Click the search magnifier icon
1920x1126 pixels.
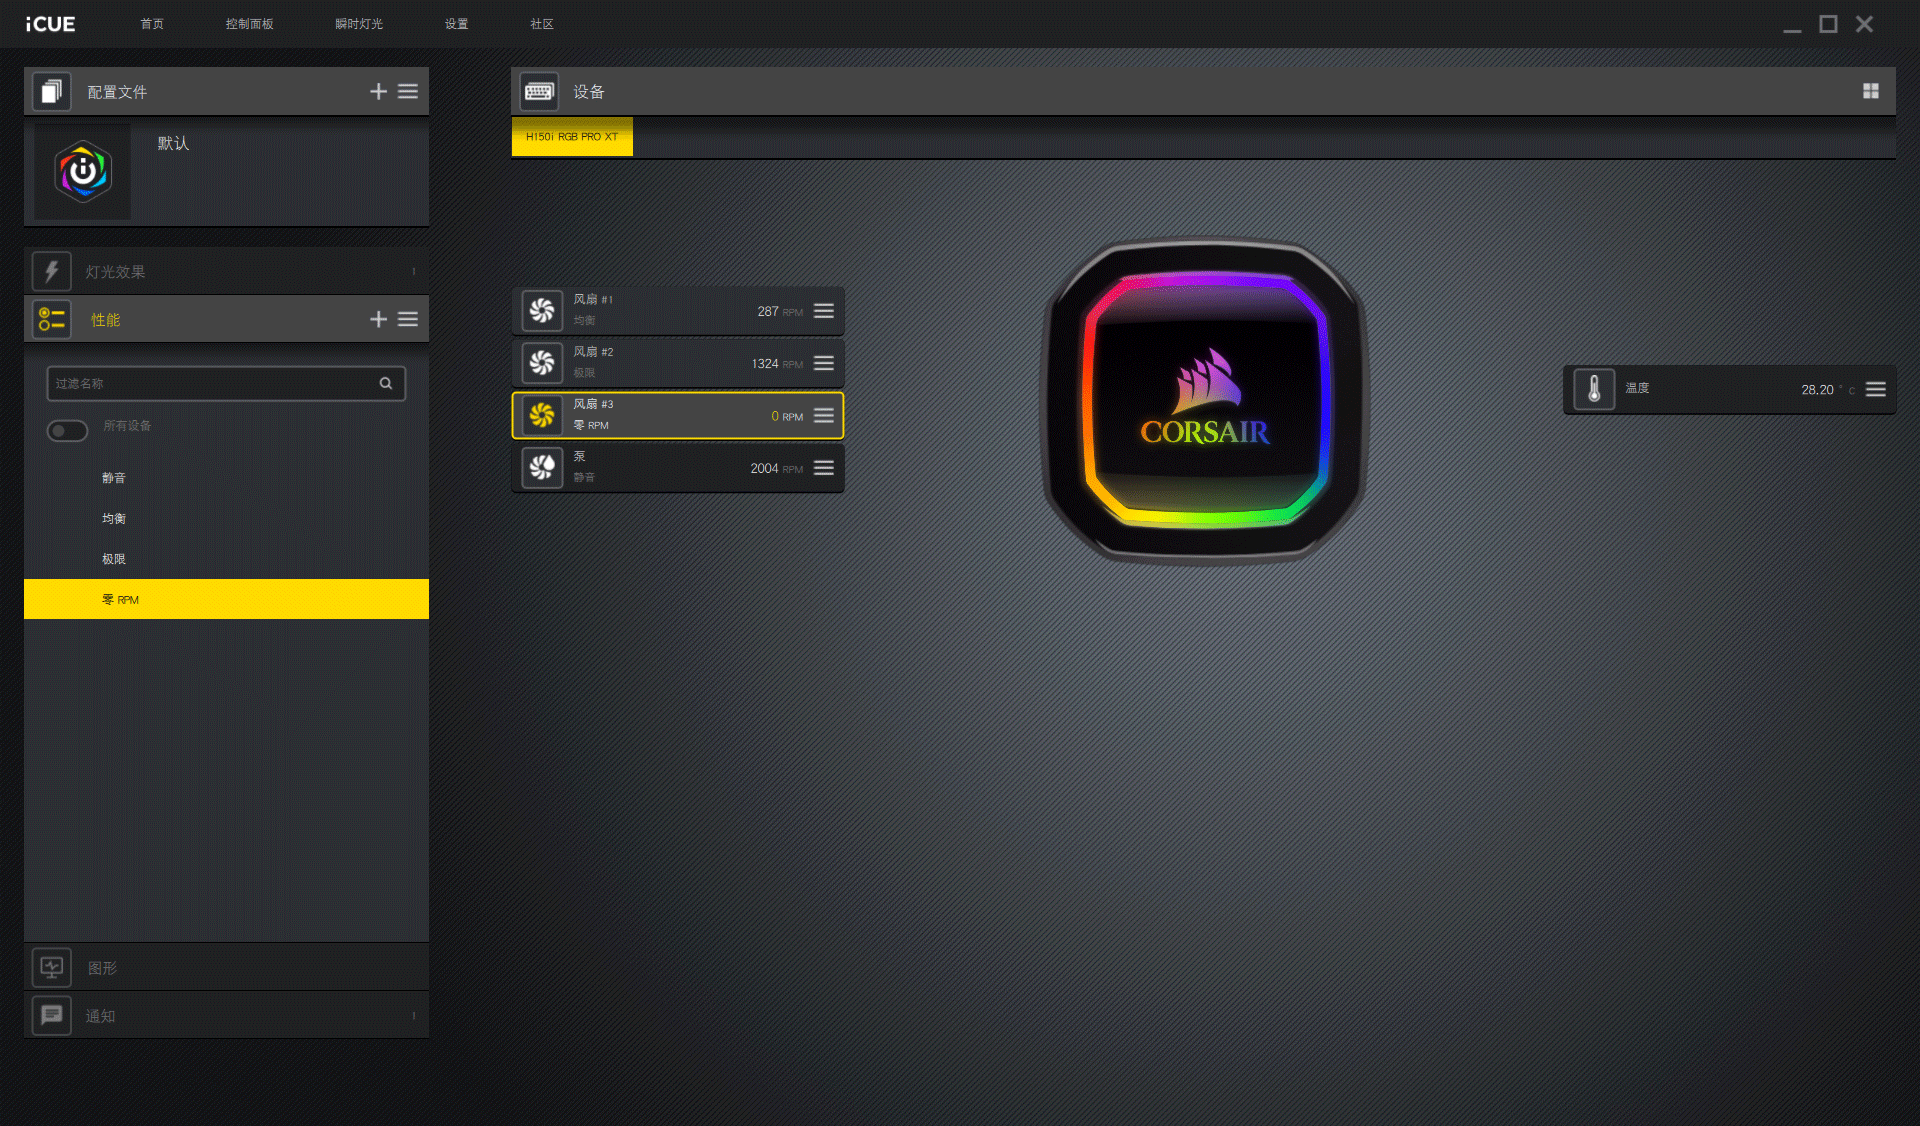coord(386,384)
